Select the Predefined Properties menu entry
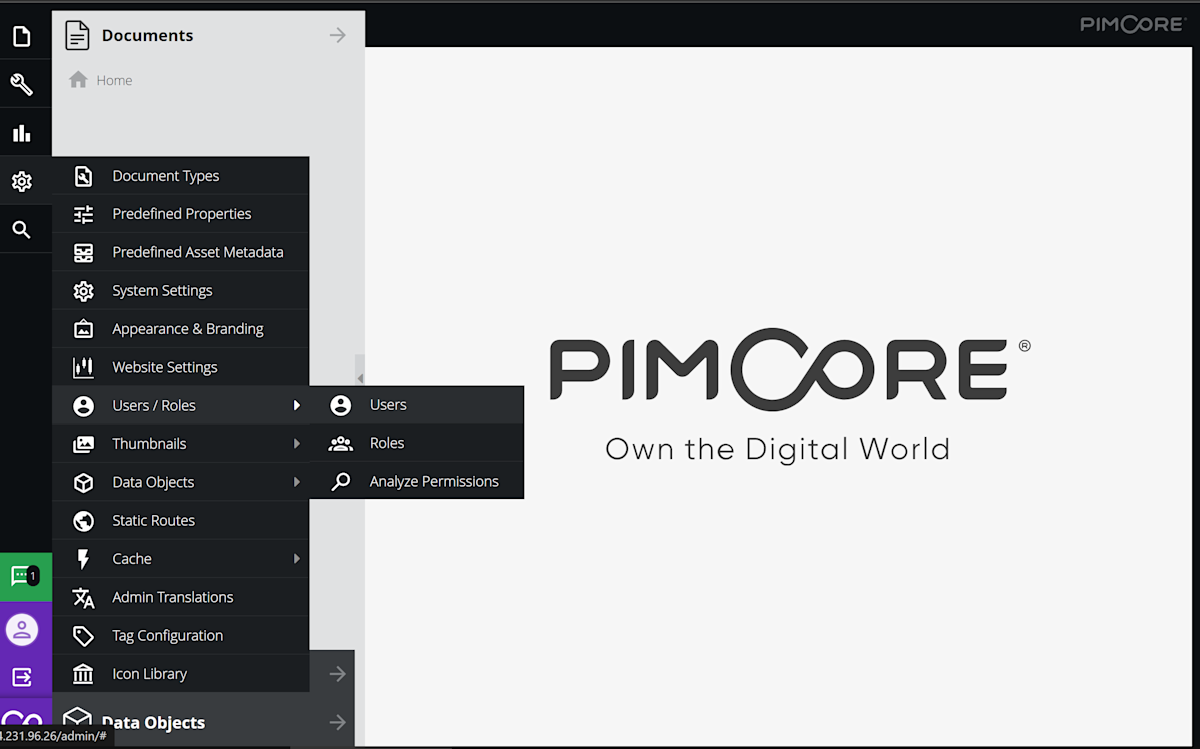Viewport: 1200px width, 749px height. (181, 214)
